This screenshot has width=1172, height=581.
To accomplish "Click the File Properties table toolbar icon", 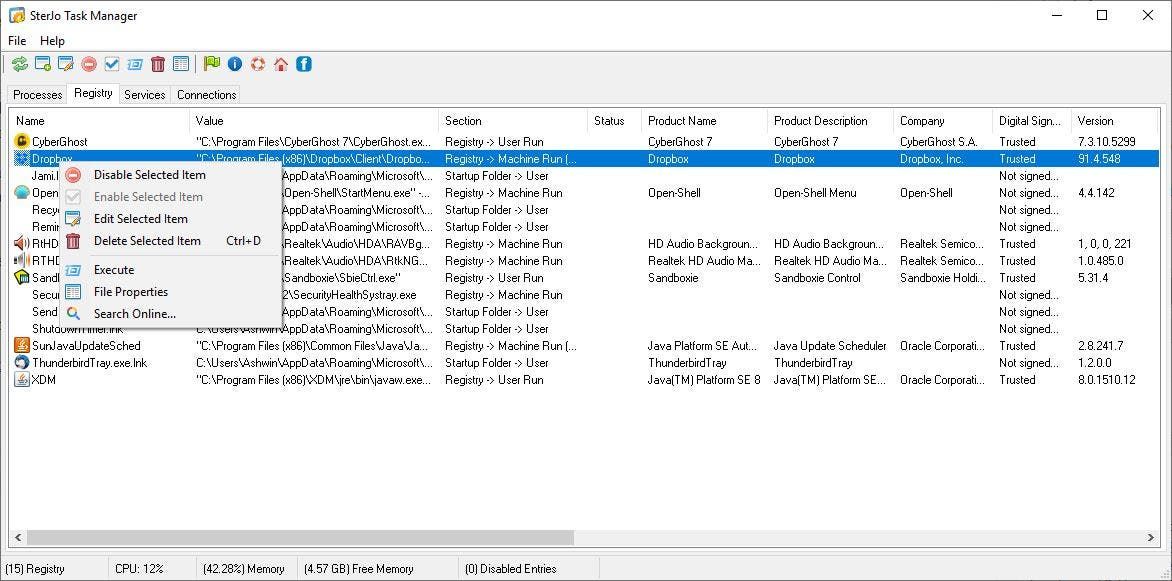I will [x=181, y=64].
